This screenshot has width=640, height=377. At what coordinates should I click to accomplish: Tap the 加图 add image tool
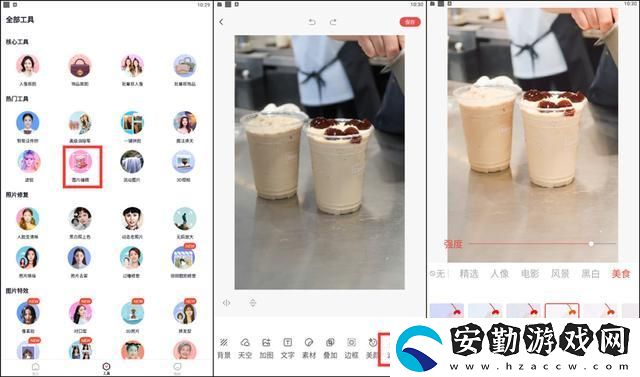point(266,348)
